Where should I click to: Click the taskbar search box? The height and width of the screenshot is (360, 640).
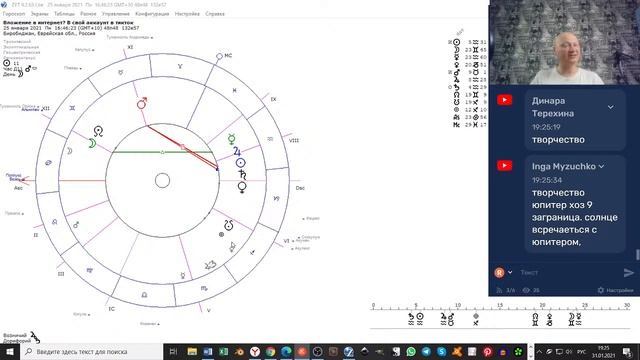coord(91,351)
